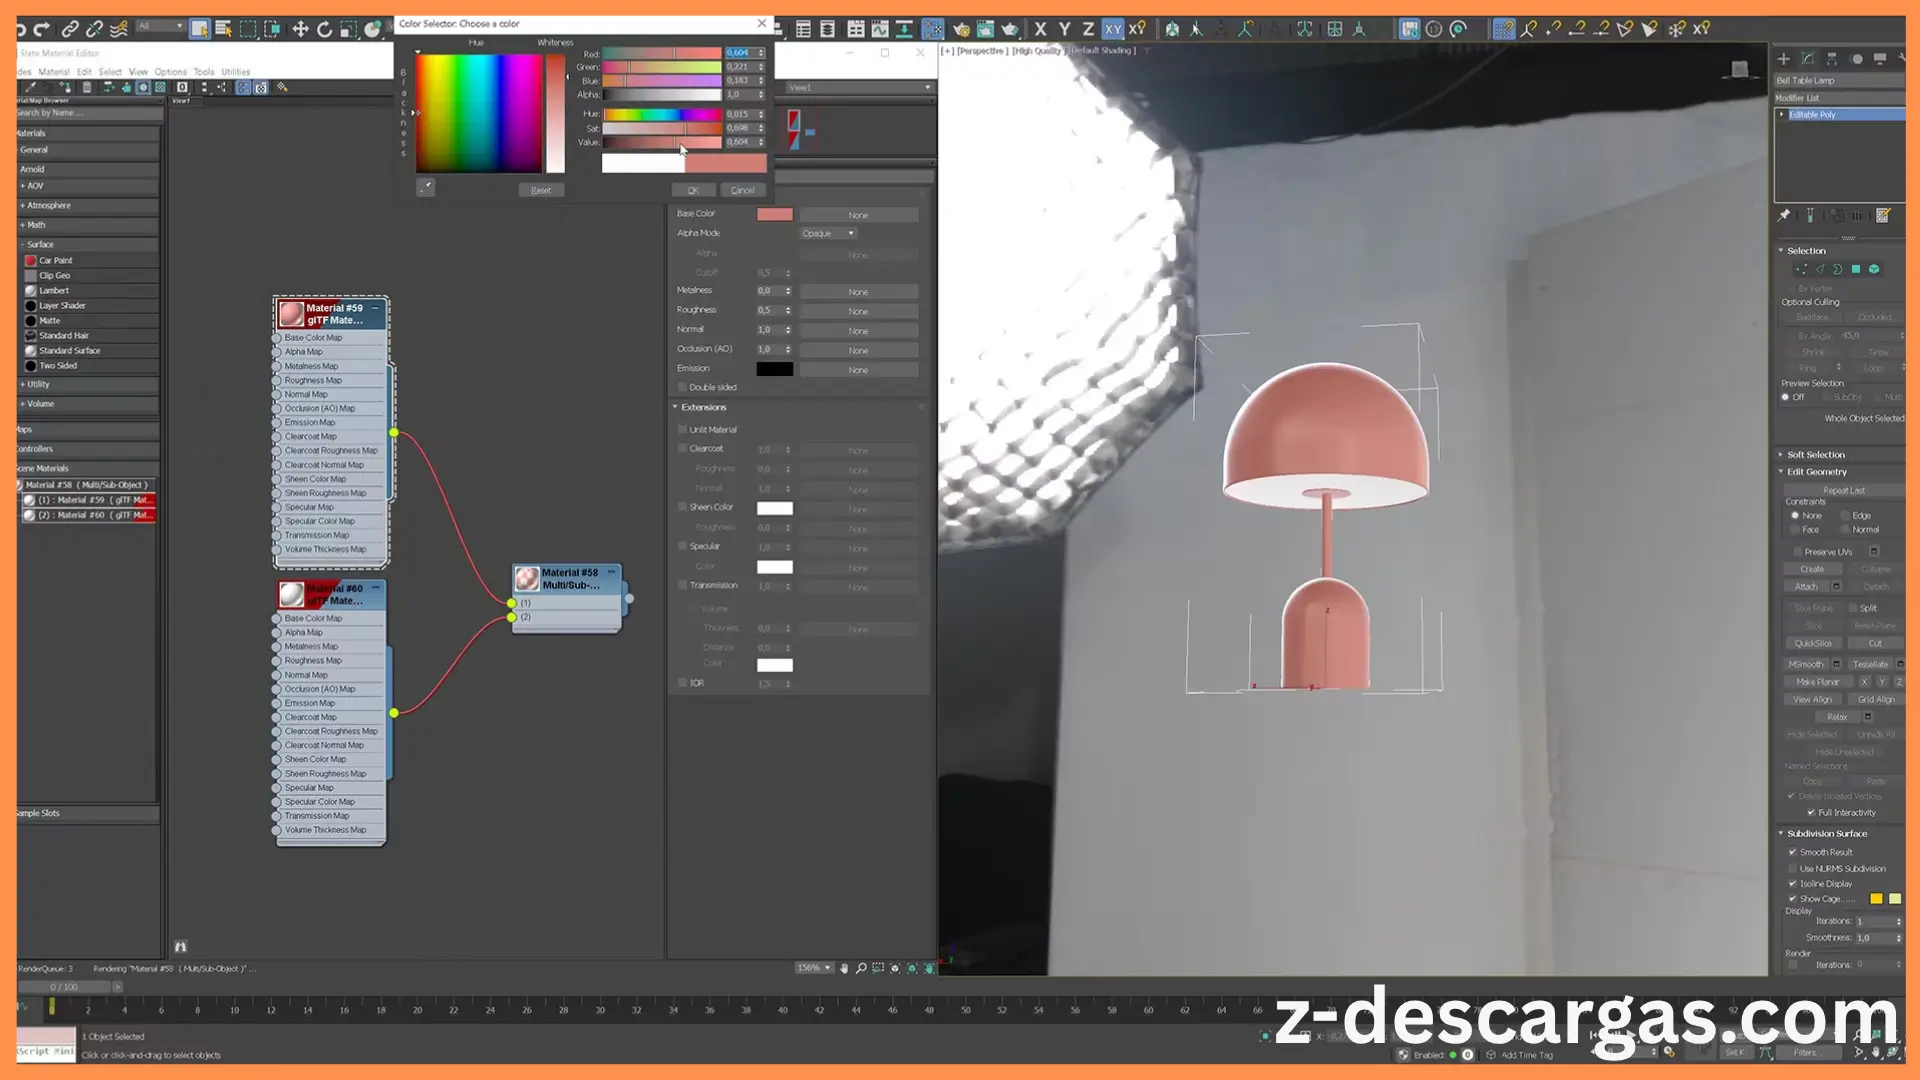Enable the Unlit Material checkbox

[x=683, y=429]
